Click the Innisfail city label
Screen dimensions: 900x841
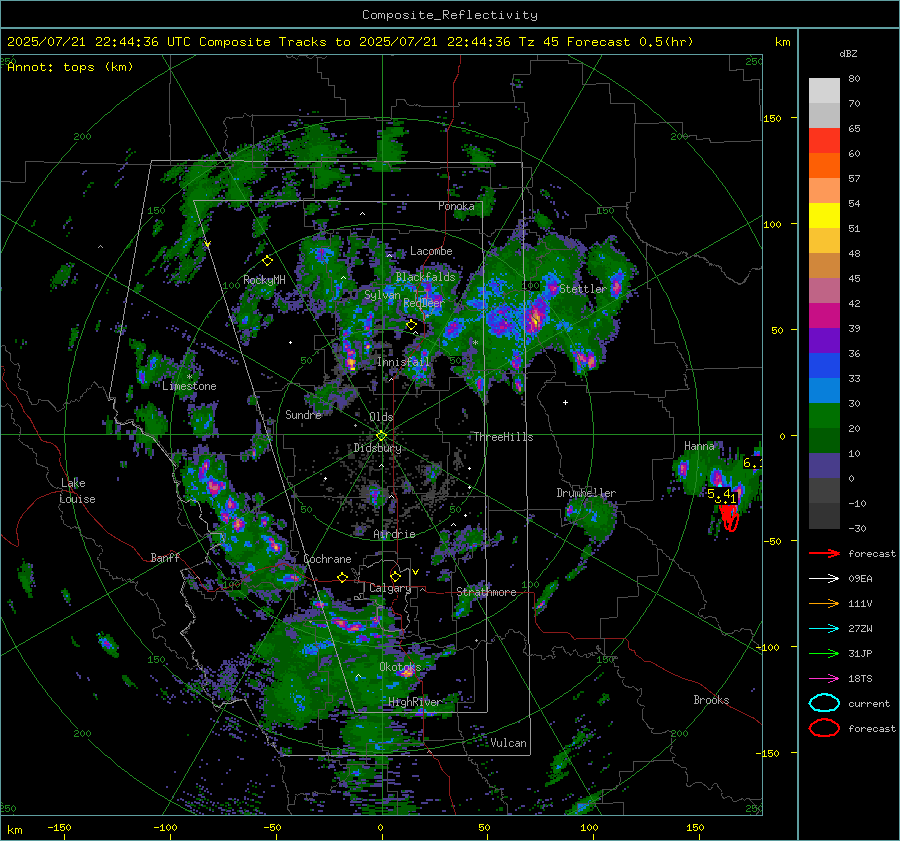403,362
